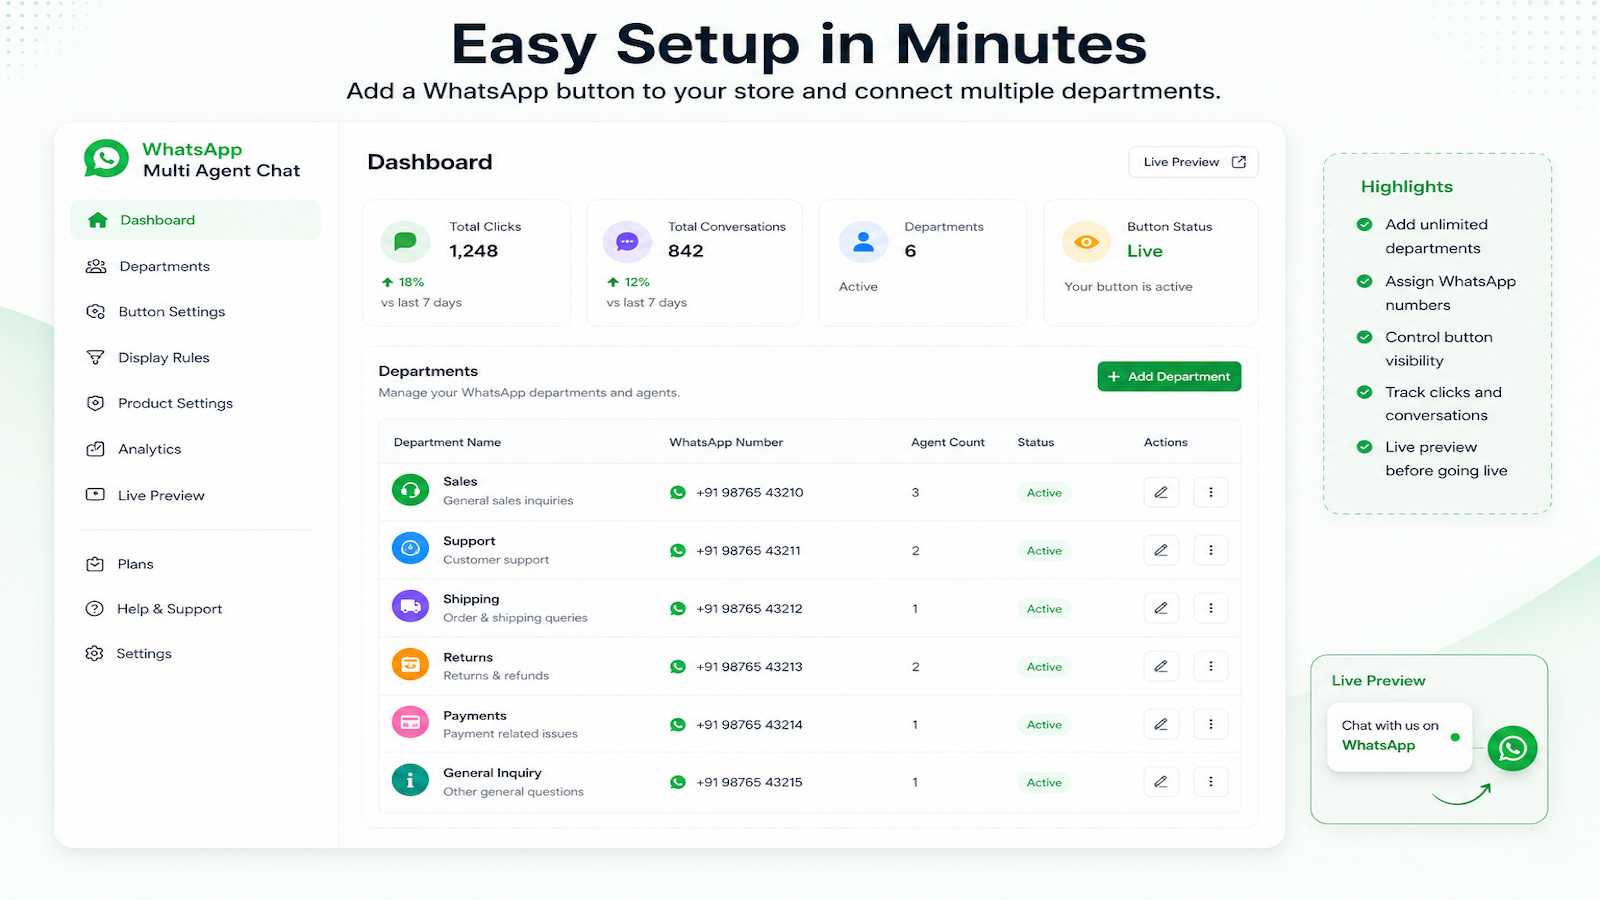The image size is (1600, 900).
Task: Click the WhatsApp icon beside +91 98765 43214
Action: click(x=678, y=724)
